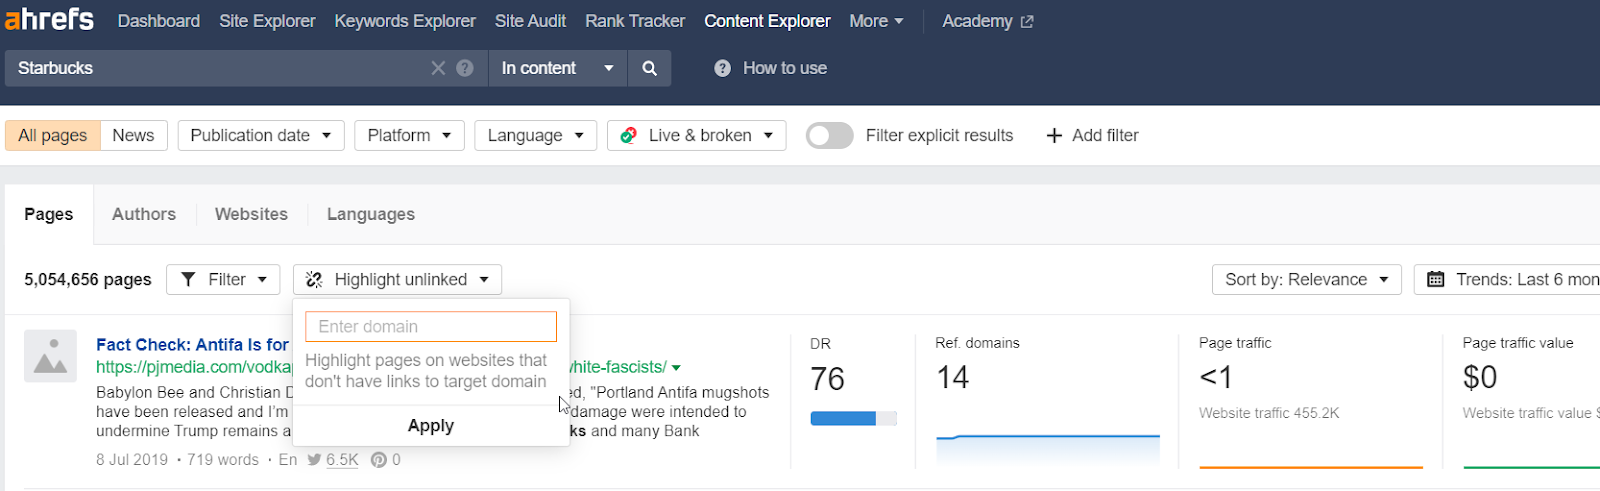The width and height of the screenshot is (1600, 491).
Task: Click the article placeholder thumbnail
Action: 50,356
